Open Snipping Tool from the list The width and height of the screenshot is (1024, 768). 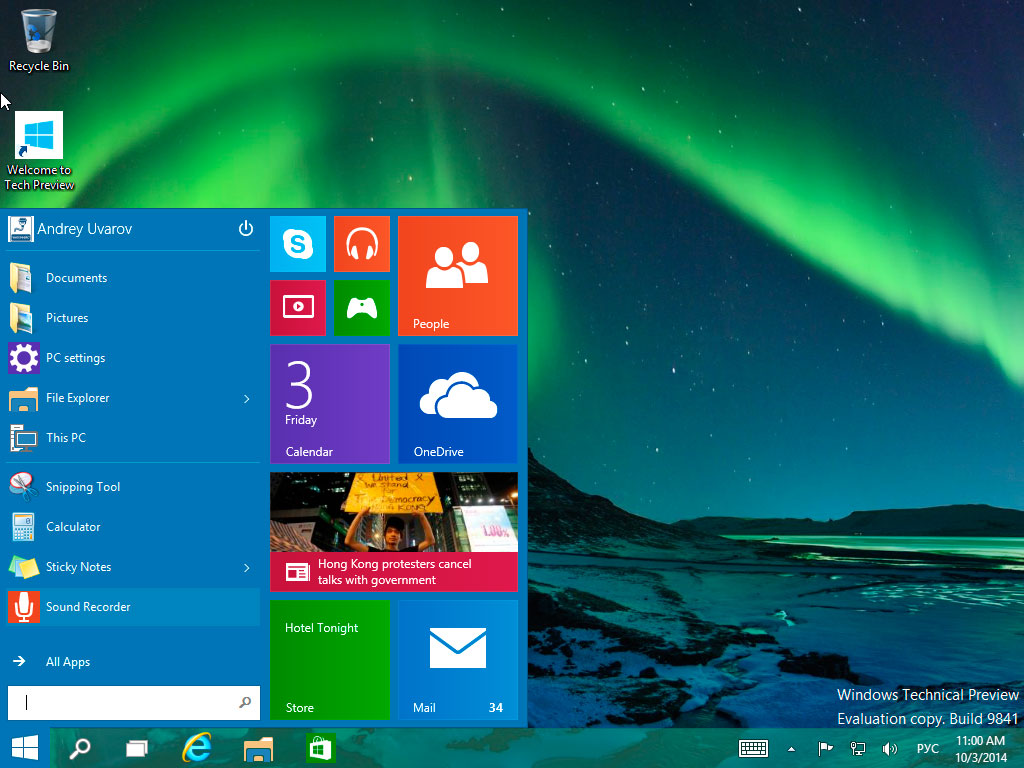[x=82, y=487]
